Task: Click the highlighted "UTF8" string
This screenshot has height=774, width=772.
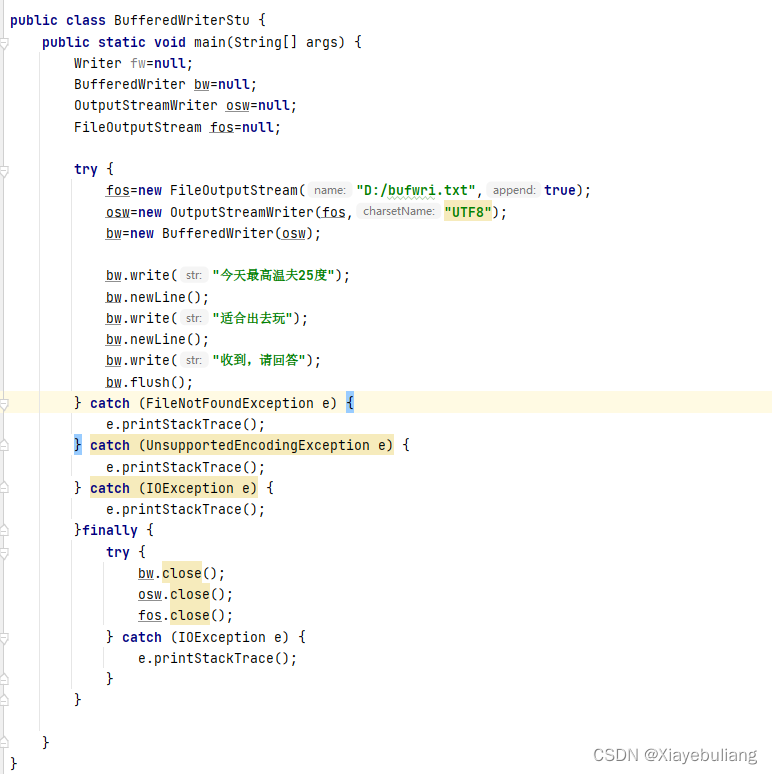Action: pos(467,212)
